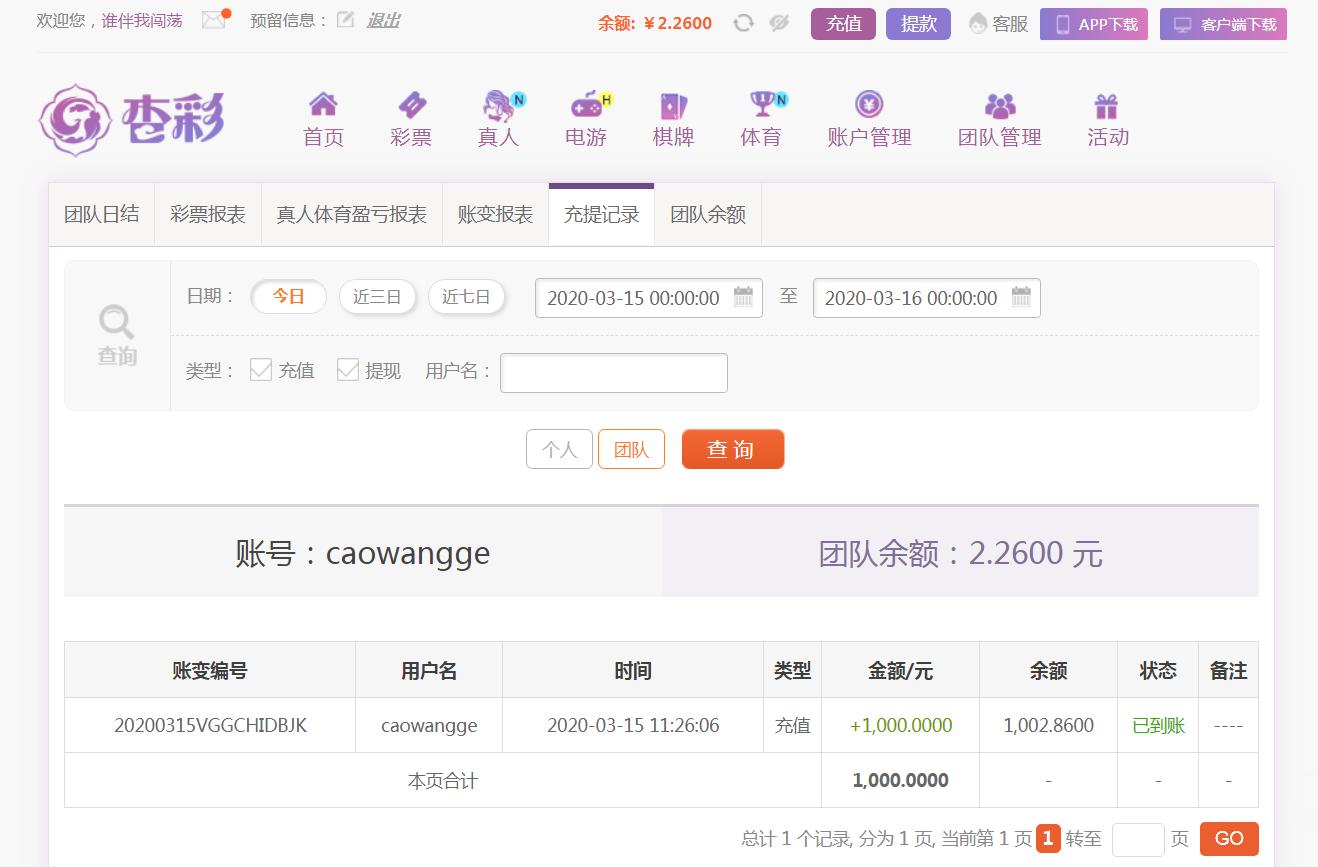The width and height of the screenshot is (1318, 867).
Task: Click the 团队余额：2.2600 元 summary
Action: click(x=961, y=553)
